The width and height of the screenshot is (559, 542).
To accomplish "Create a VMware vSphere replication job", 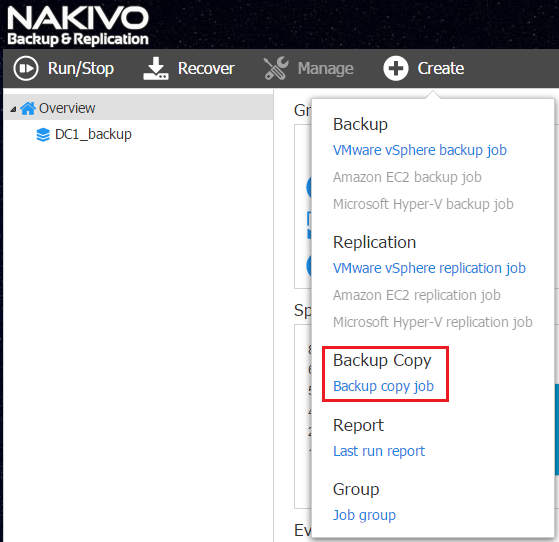I will [429, 268].
